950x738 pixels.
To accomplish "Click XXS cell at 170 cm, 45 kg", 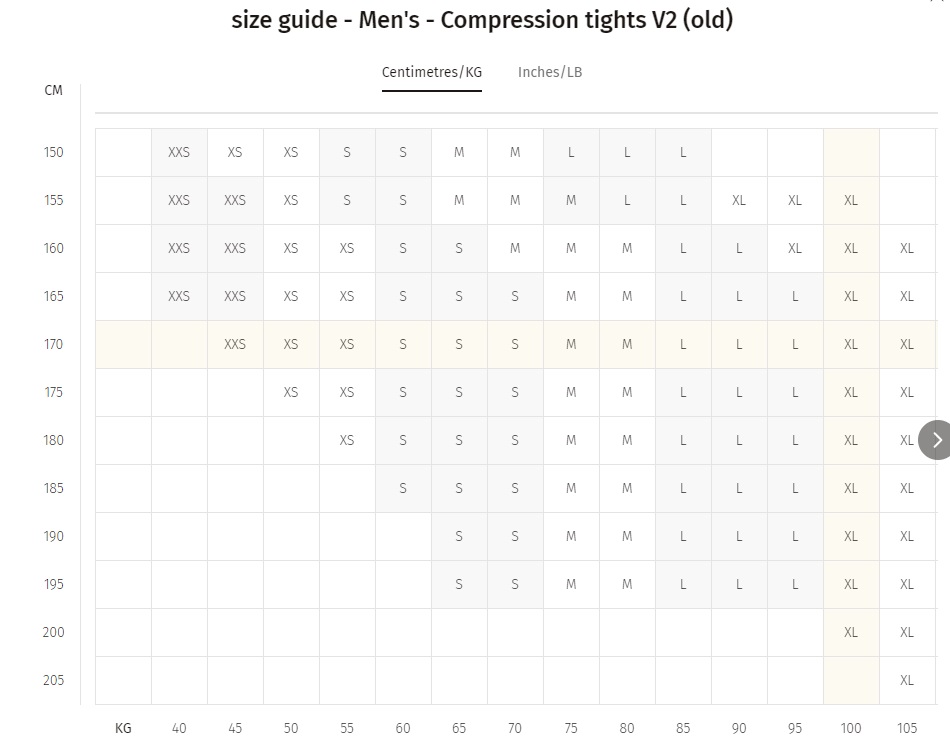I will (x=235, y=344).
